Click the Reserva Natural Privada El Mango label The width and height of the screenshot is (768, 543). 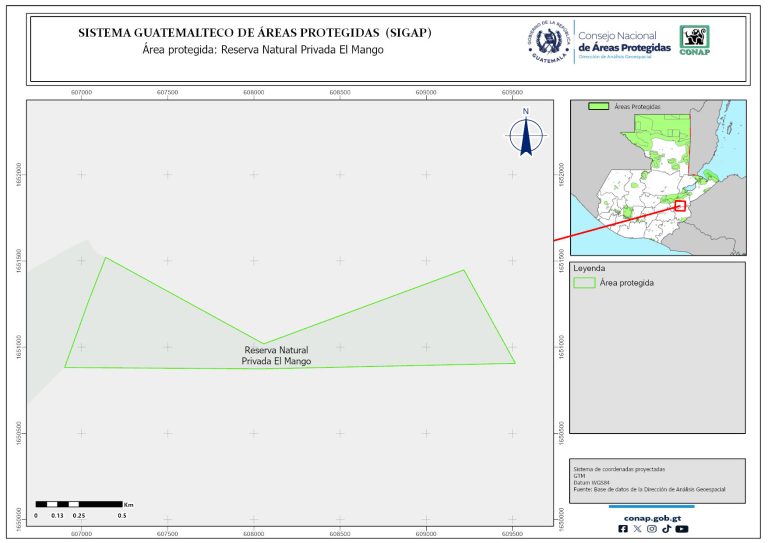coord(276,356)
